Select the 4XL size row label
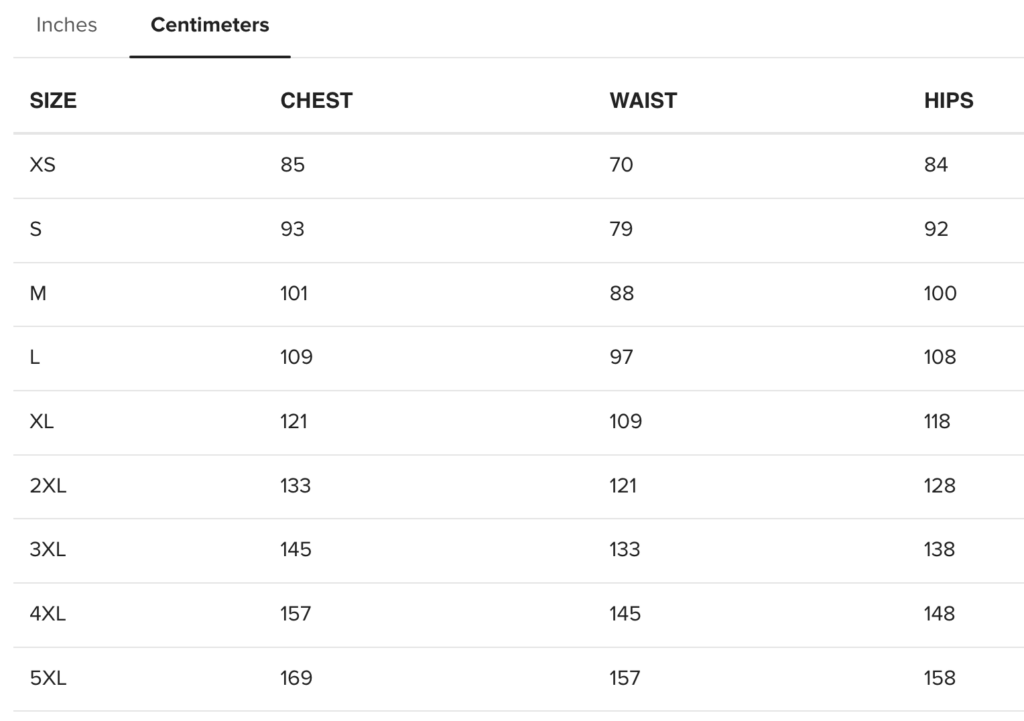 coord(47,613)
